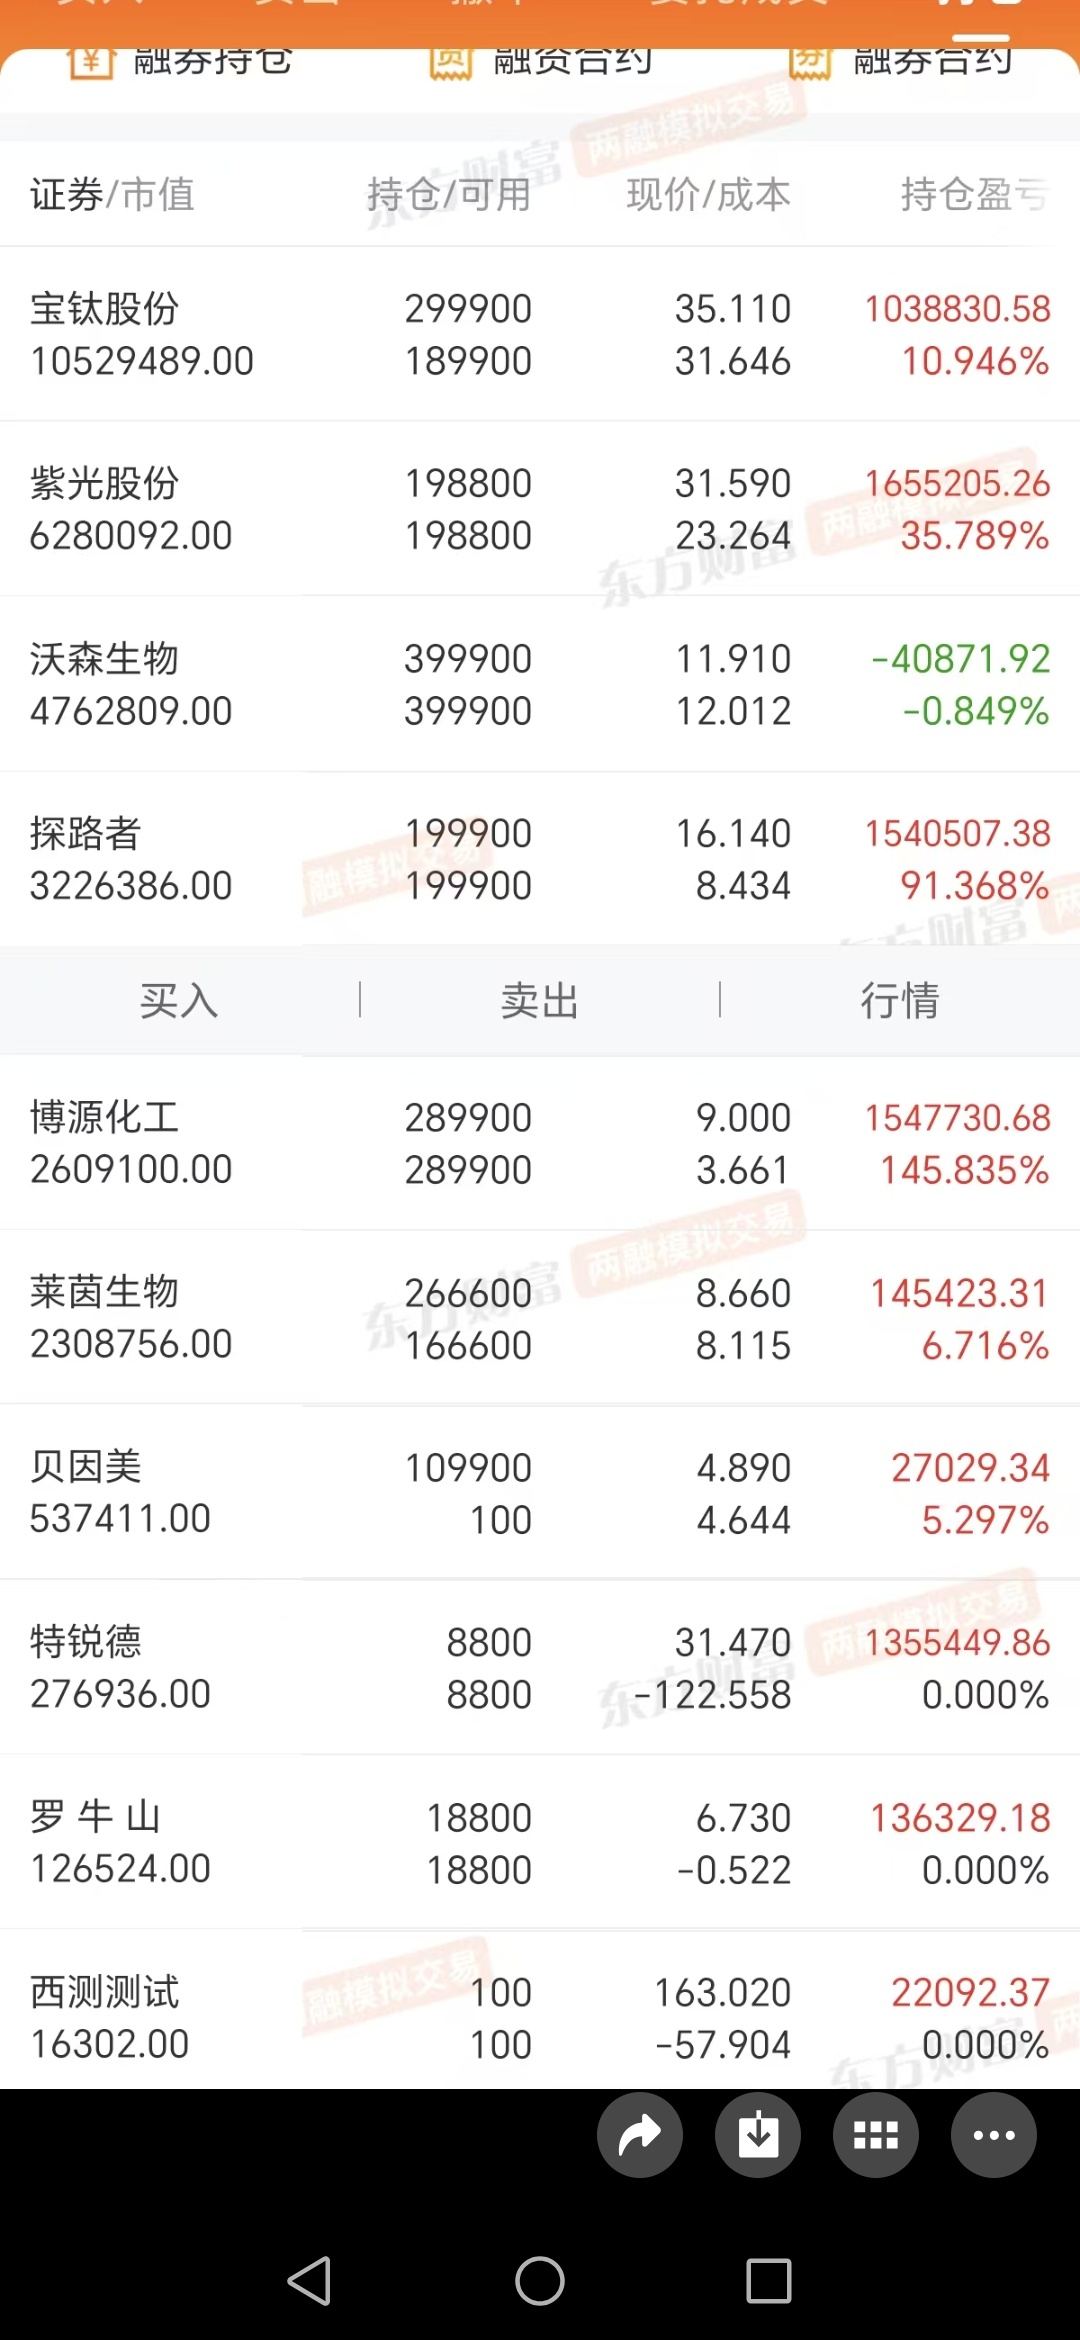Viewport: 1080px width, 2340px height.
Task: Tap 卖出 button for 探路者
Action: tap(540, 1000)
